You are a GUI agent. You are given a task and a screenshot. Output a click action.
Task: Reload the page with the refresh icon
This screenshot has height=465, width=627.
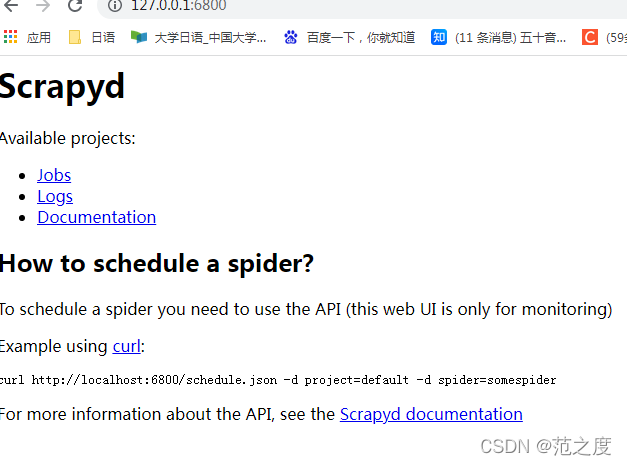tap(75, 6)
